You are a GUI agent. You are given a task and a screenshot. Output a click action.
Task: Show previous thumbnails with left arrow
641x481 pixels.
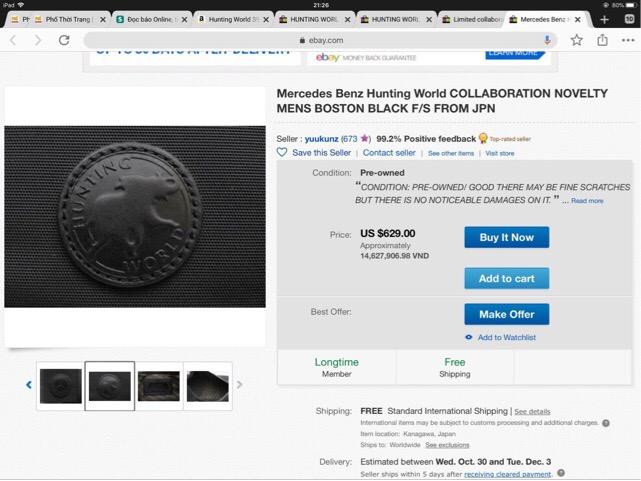click(x=28, y=385)
